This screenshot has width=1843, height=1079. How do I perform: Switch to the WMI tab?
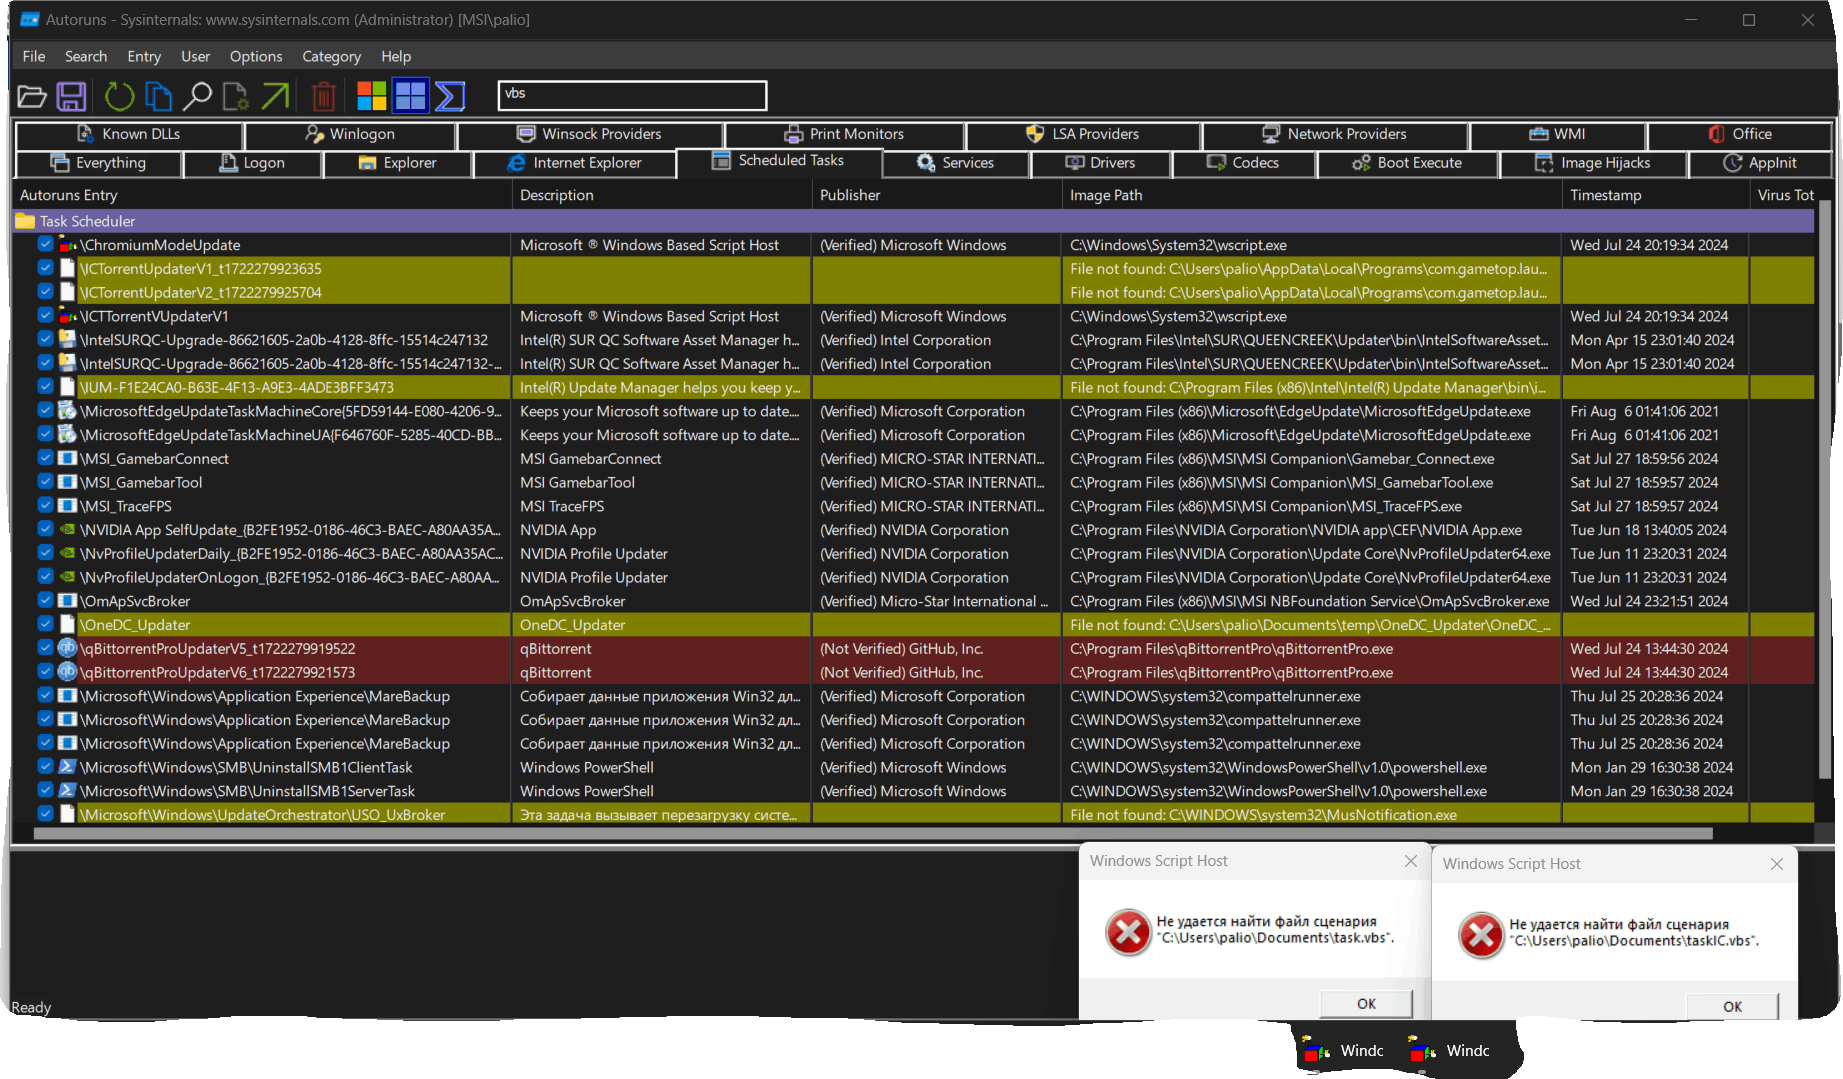pos(1557,134)
